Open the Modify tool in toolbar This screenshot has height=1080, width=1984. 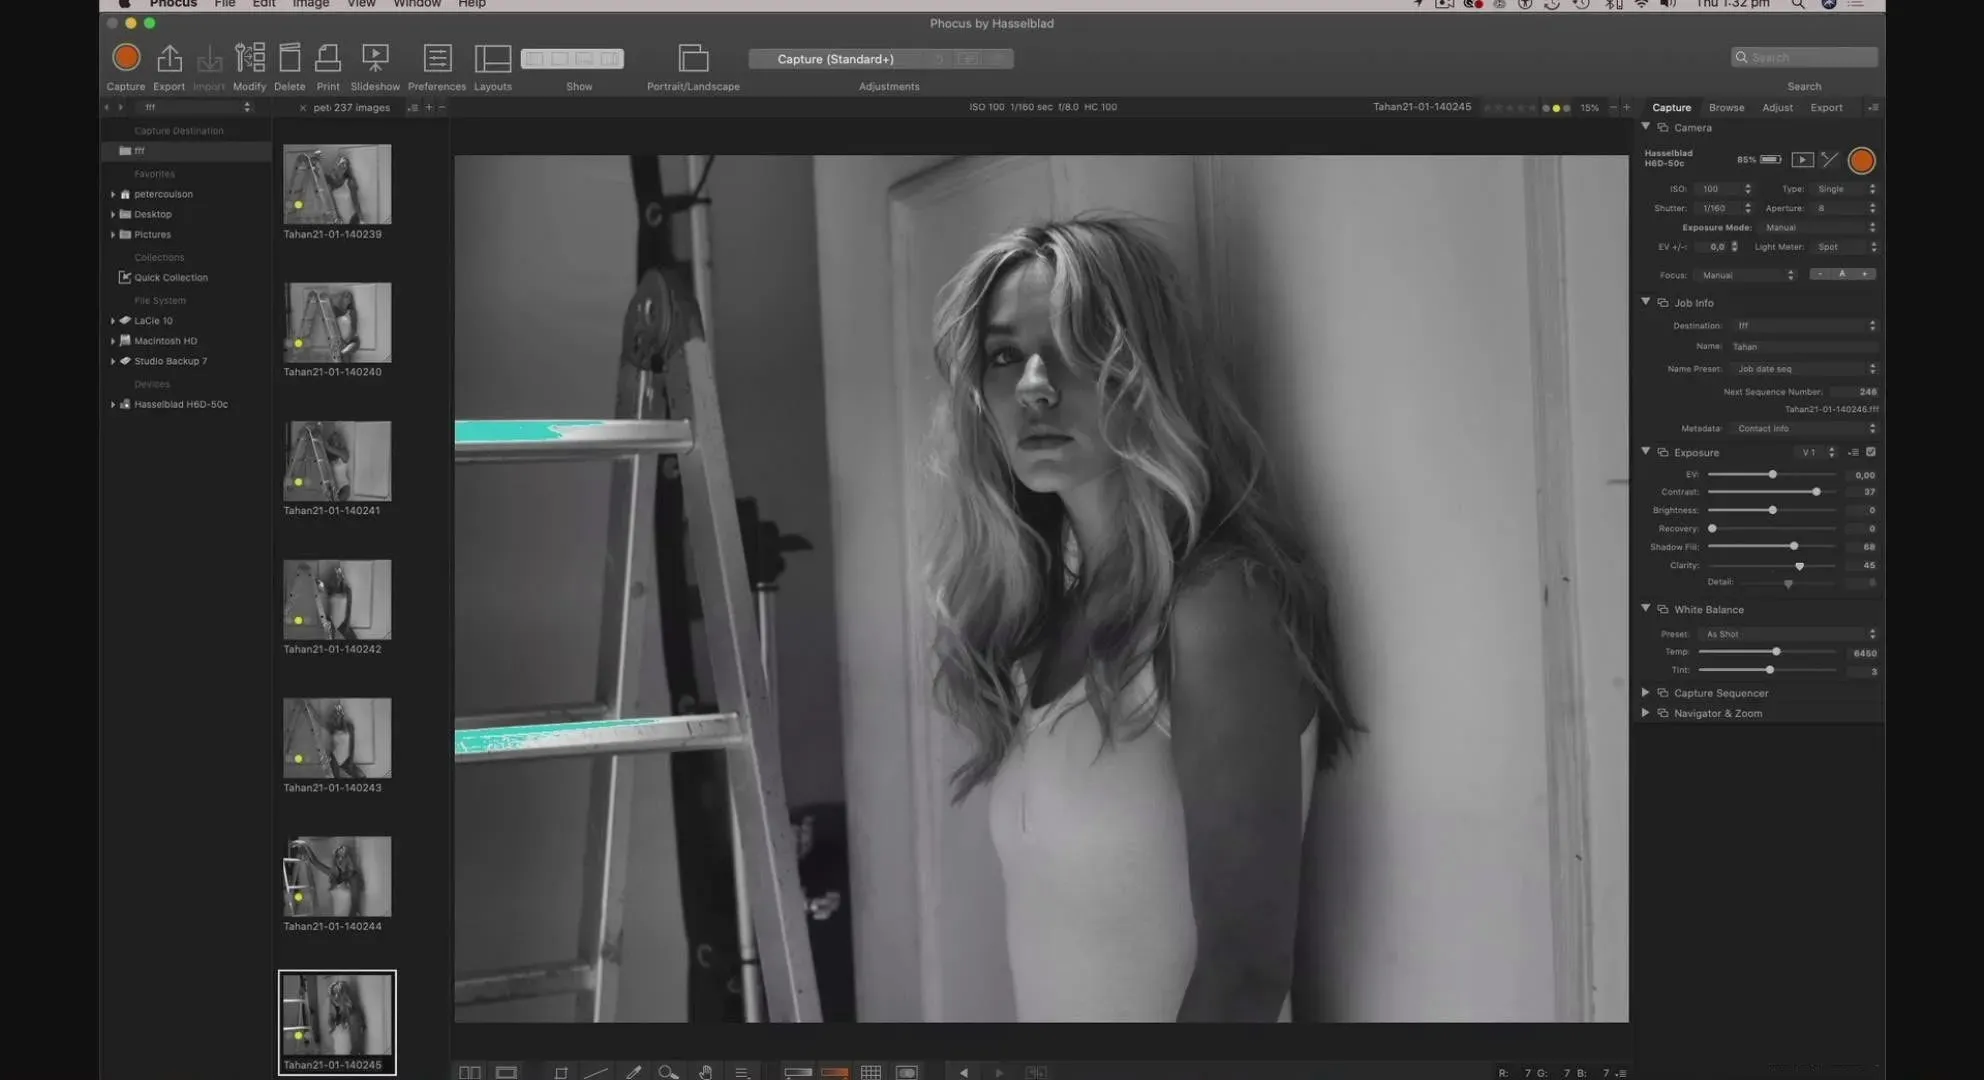point(249,59)
